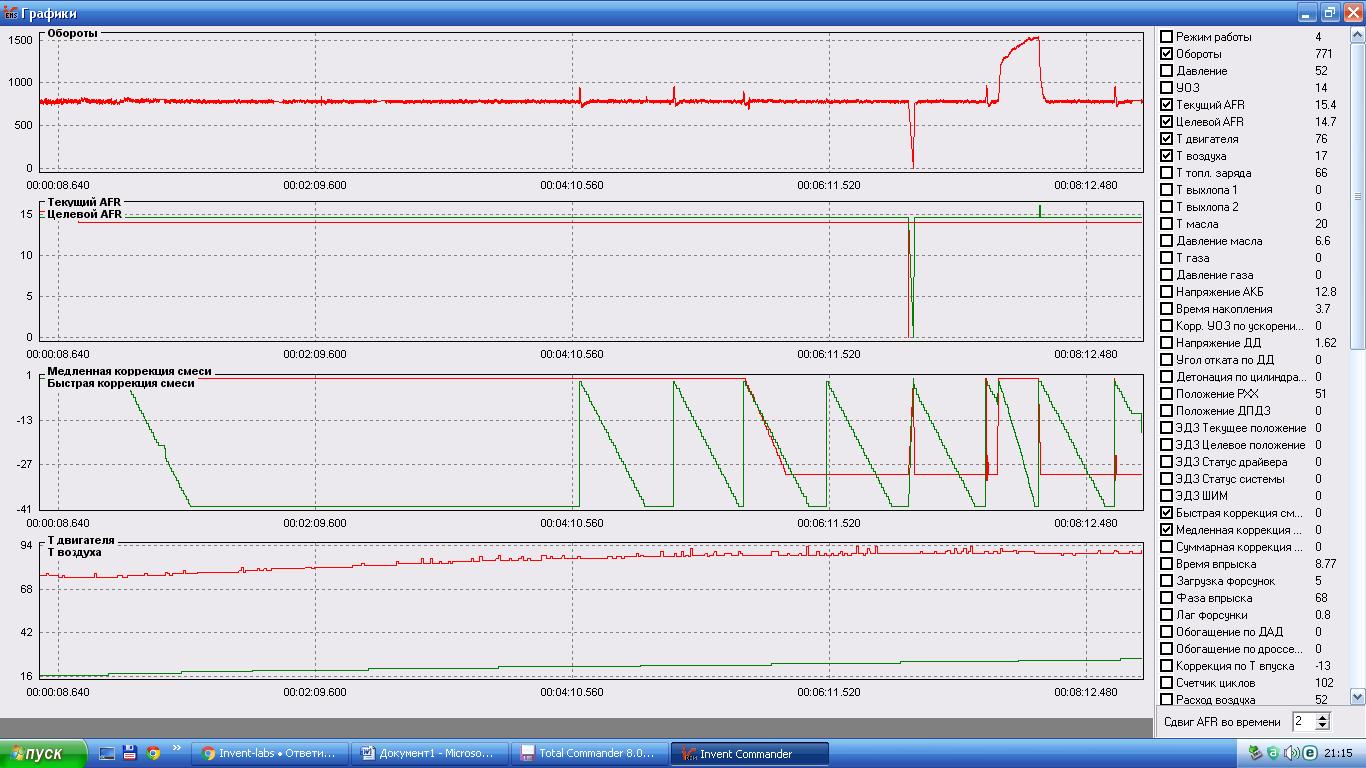This screenshot has height=768, width=1366.
Task: Click the parameter list scroll down arrow
Action: 1357,696
